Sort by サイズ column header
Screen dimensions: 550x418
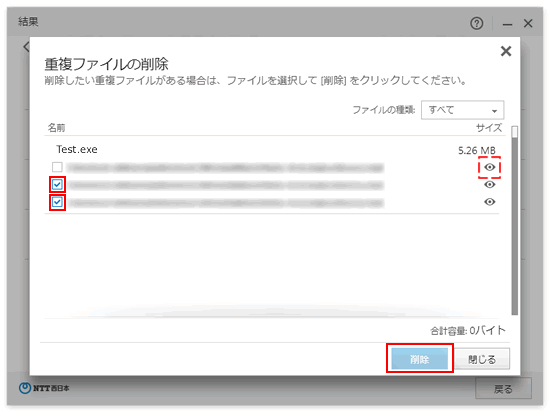489,128
